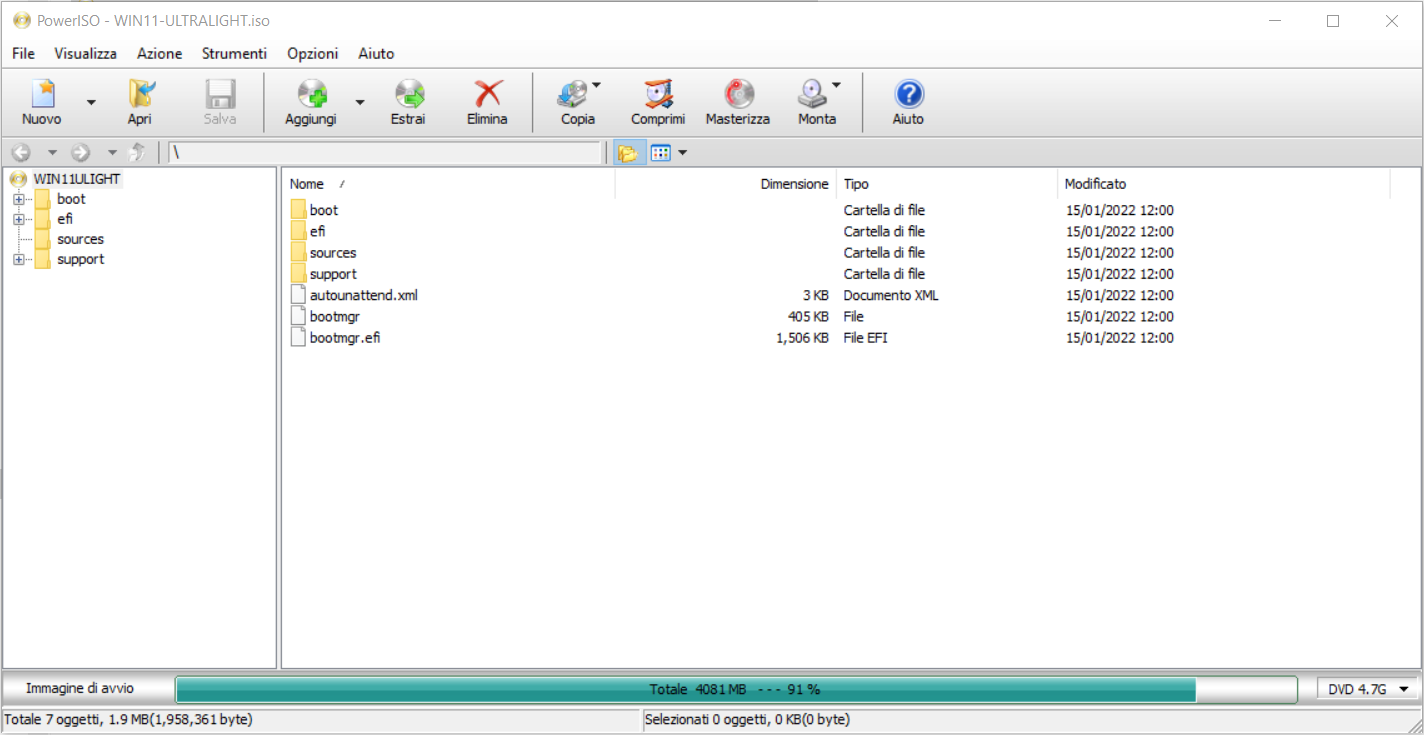Image resolution: width=1424 pixels, height=735 pixels.
Task: Select the sources folder in tree
Action: [x=80, y=239]
